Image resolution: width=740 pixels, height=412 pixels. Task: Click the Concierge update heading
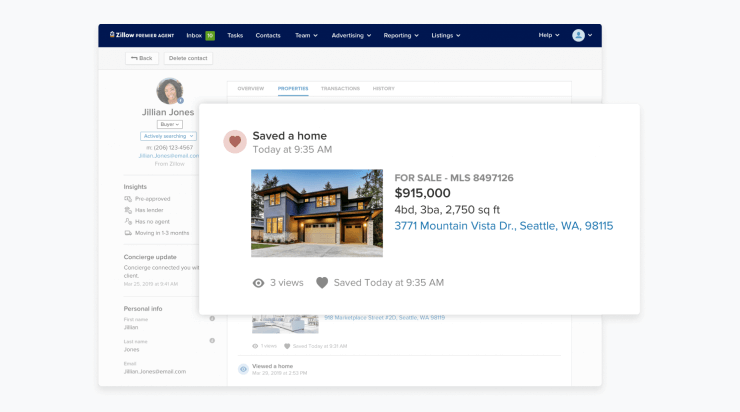(150, 257)
